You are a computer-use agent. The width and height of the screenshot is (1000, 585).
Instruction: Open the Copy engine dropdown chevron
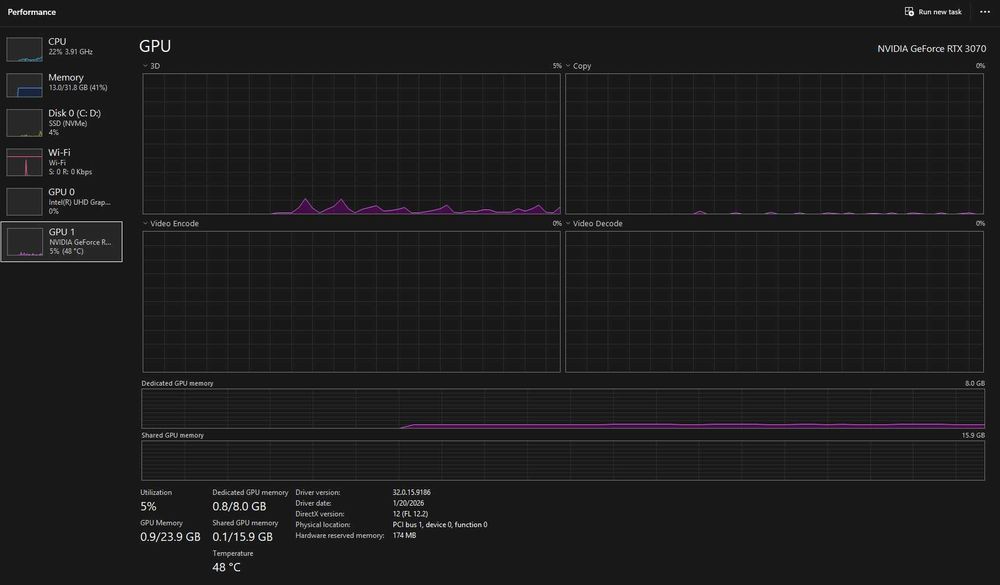tap(568, 66)
